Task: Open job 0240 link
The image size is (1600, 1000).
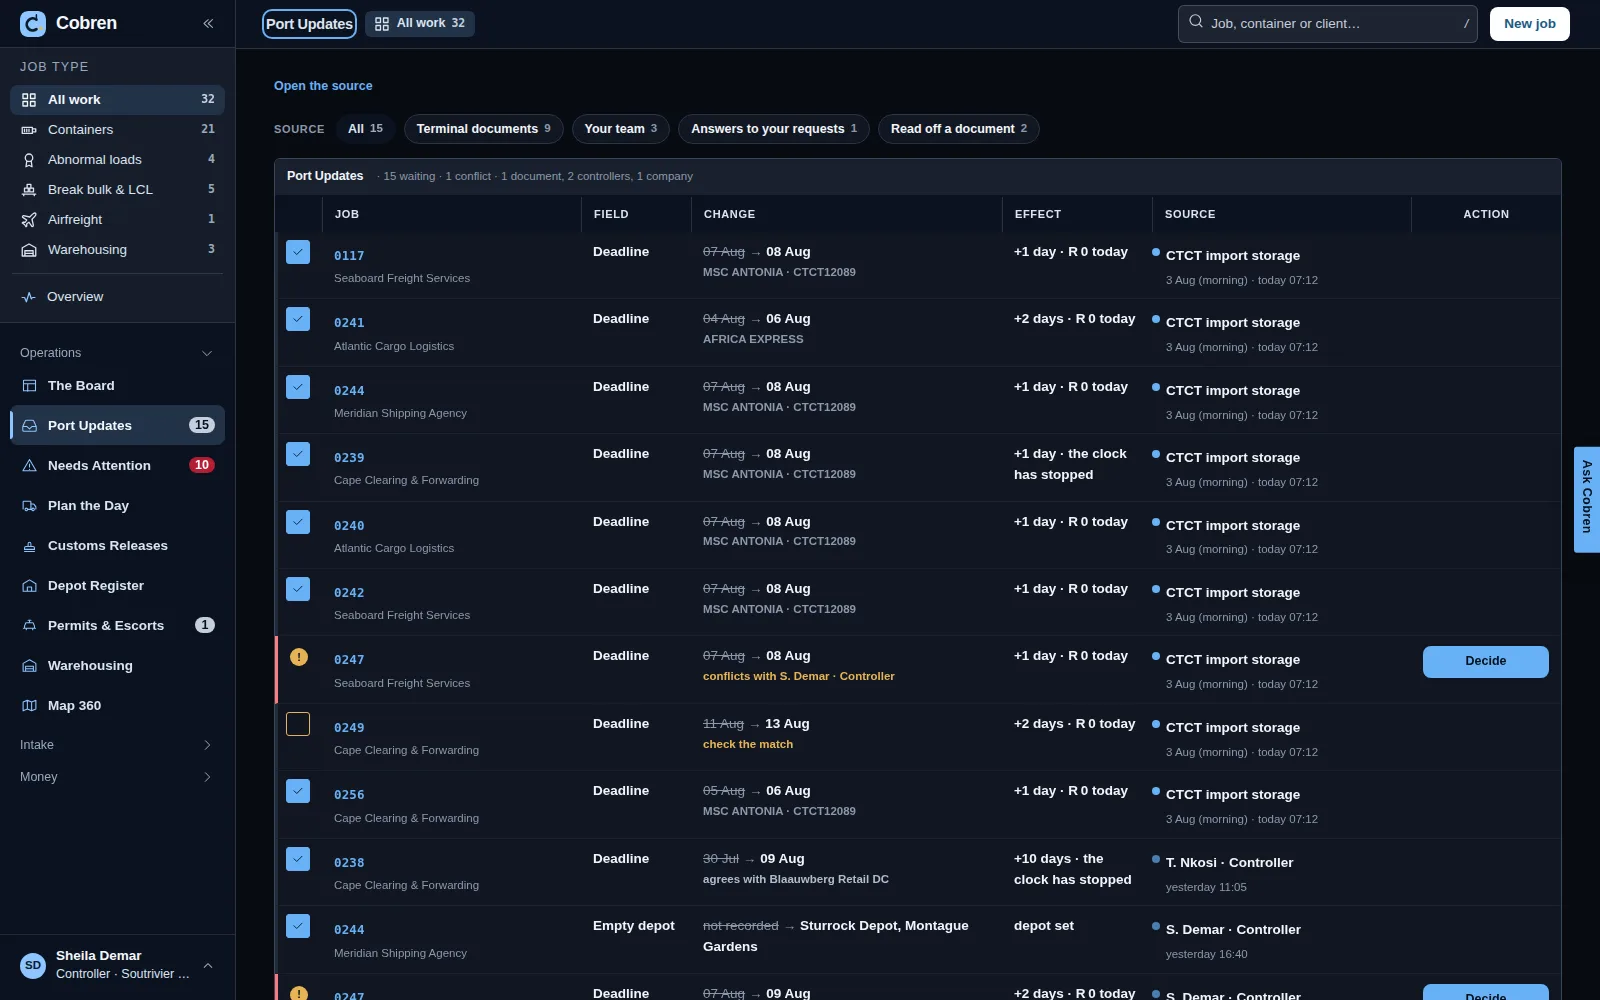Action: [349, 526]
